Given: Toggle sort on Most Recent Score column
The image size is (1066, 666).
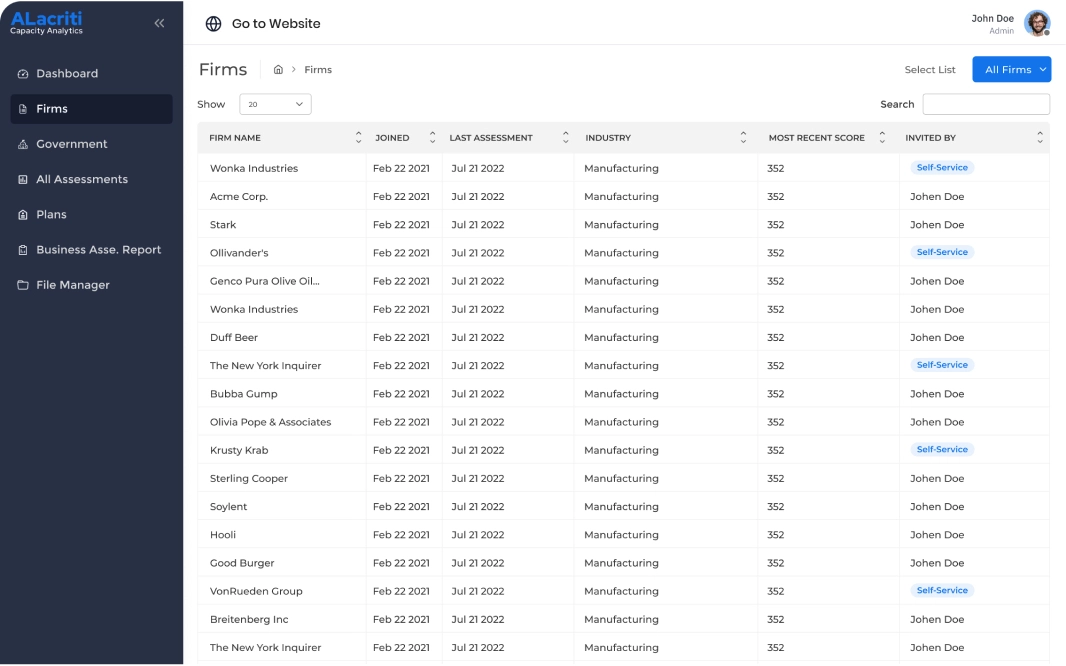Looking at the screenshot, I should (x=881, y=138).
